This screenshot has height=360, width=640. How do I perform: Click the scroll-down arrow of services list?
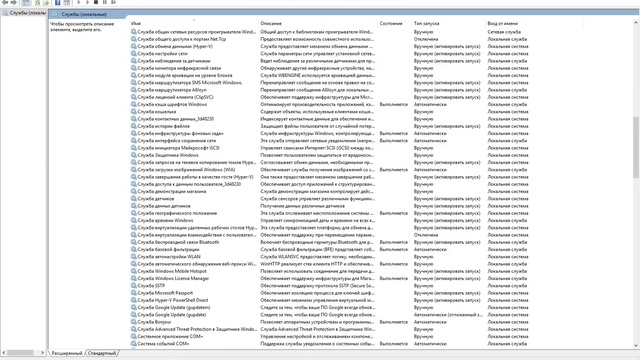click(x=636, y=345)
